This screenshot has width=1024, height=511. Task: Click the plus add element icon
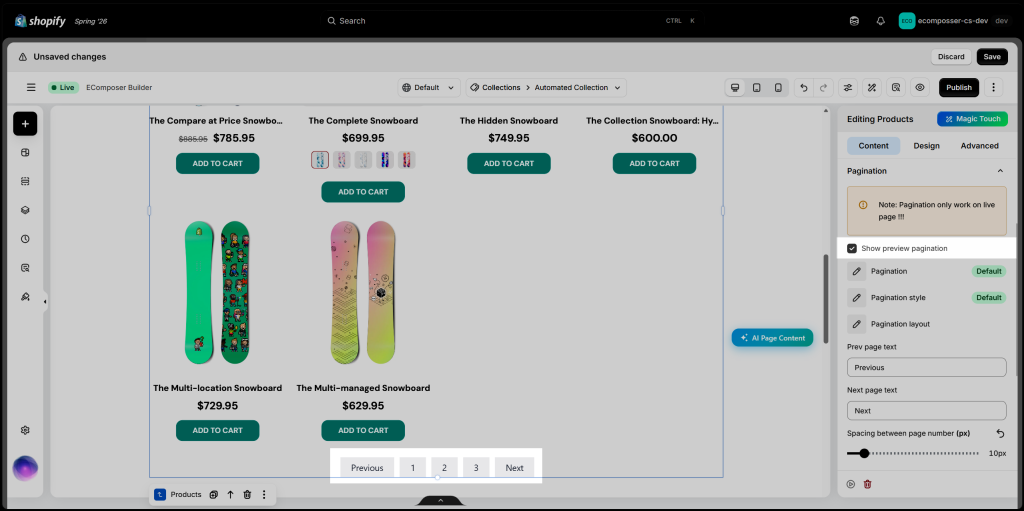25,124
